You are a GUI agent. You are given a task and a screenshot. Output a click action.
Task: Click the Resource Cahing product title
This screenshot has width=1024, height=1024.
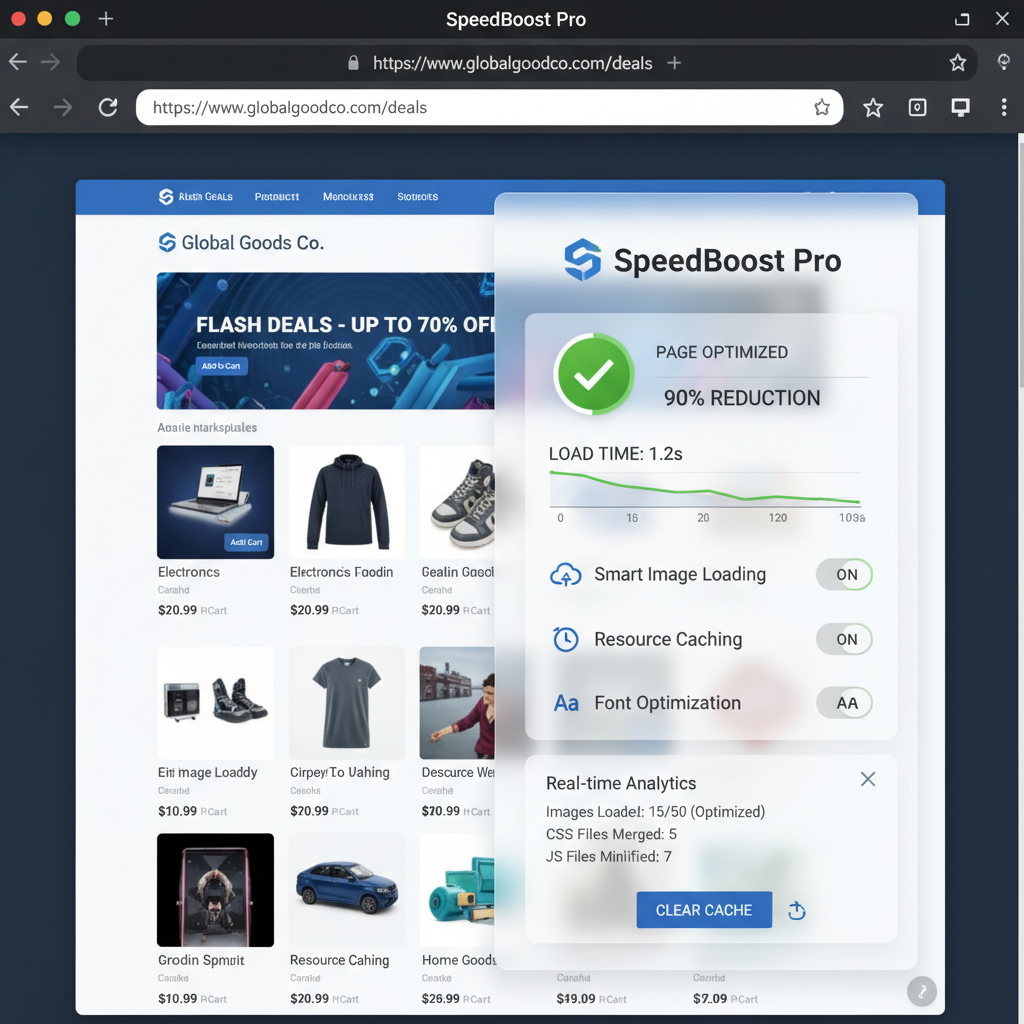pos(340,960)
